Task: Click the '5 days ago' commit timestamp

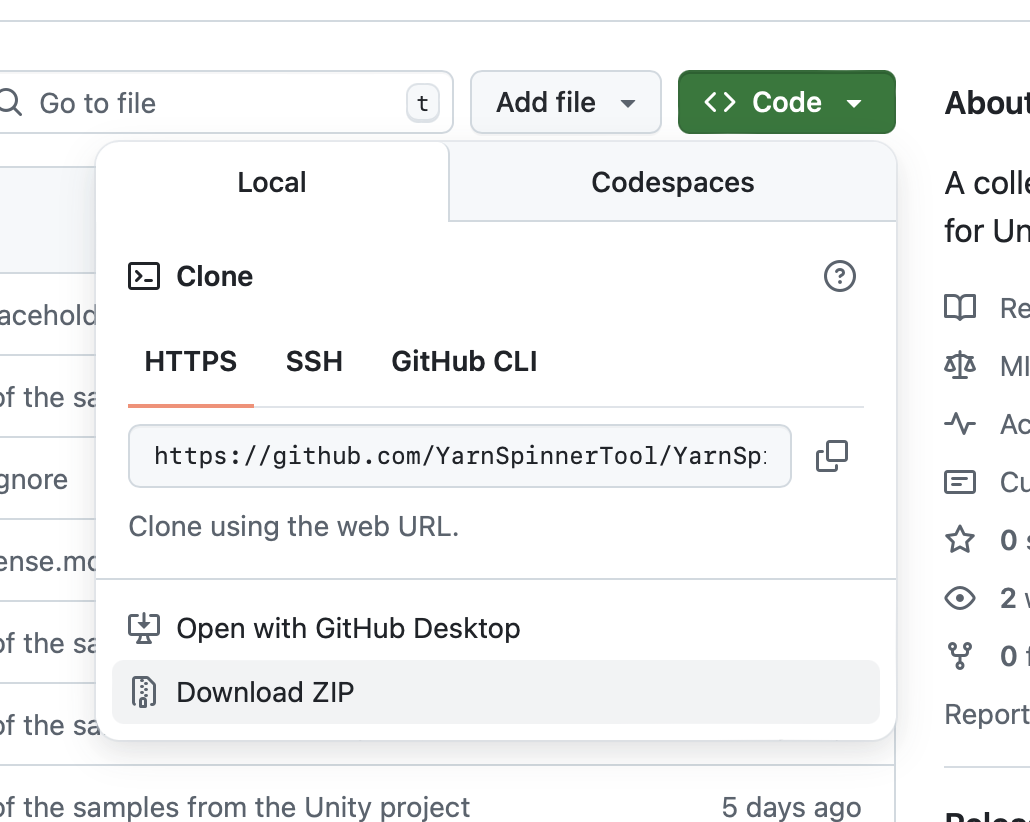Action: pos(791,807)
